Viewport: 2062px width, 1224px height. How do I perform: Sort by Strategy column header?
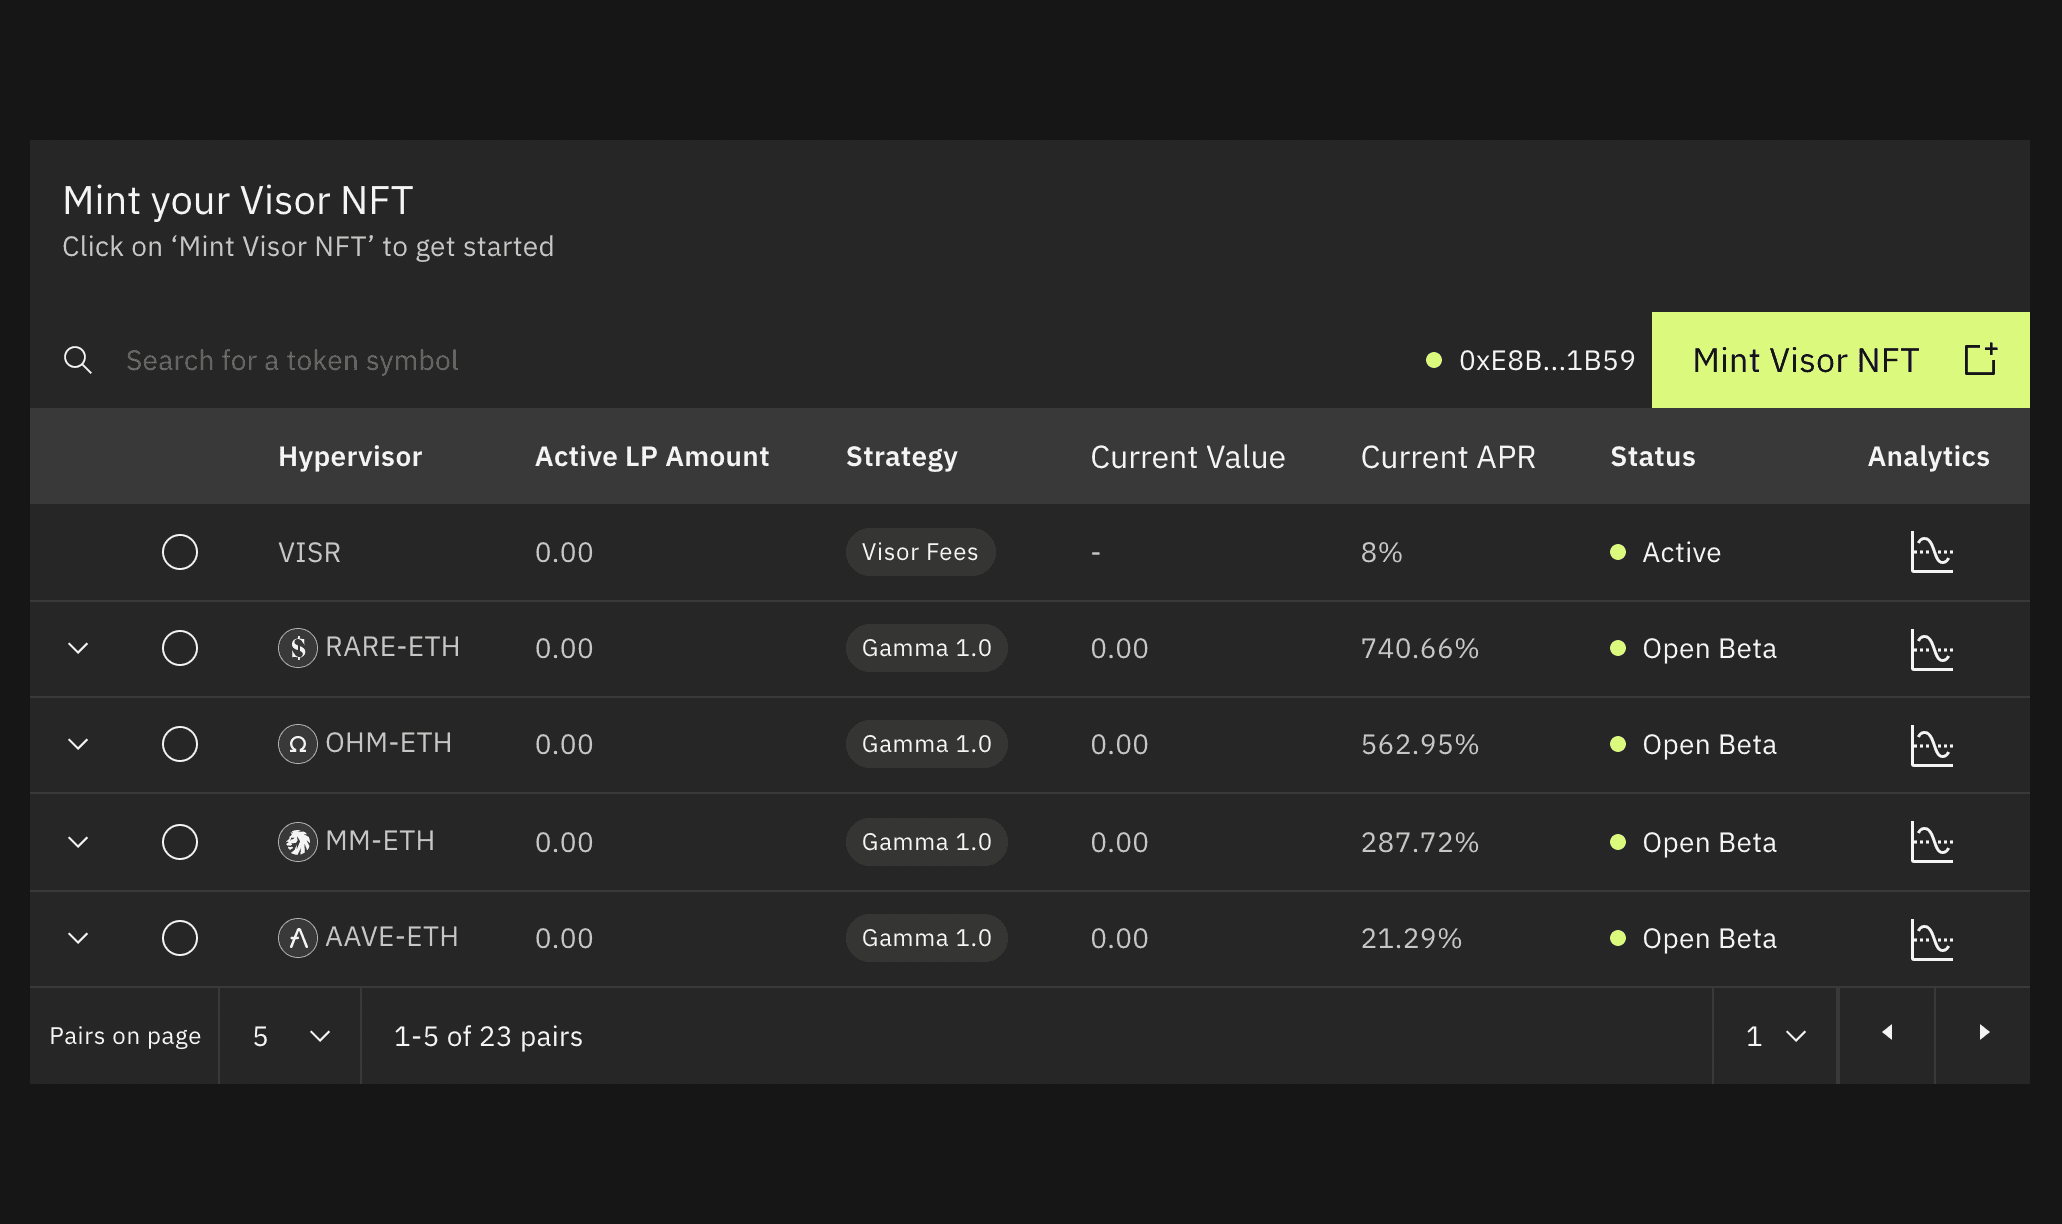(x=902, y=457)
